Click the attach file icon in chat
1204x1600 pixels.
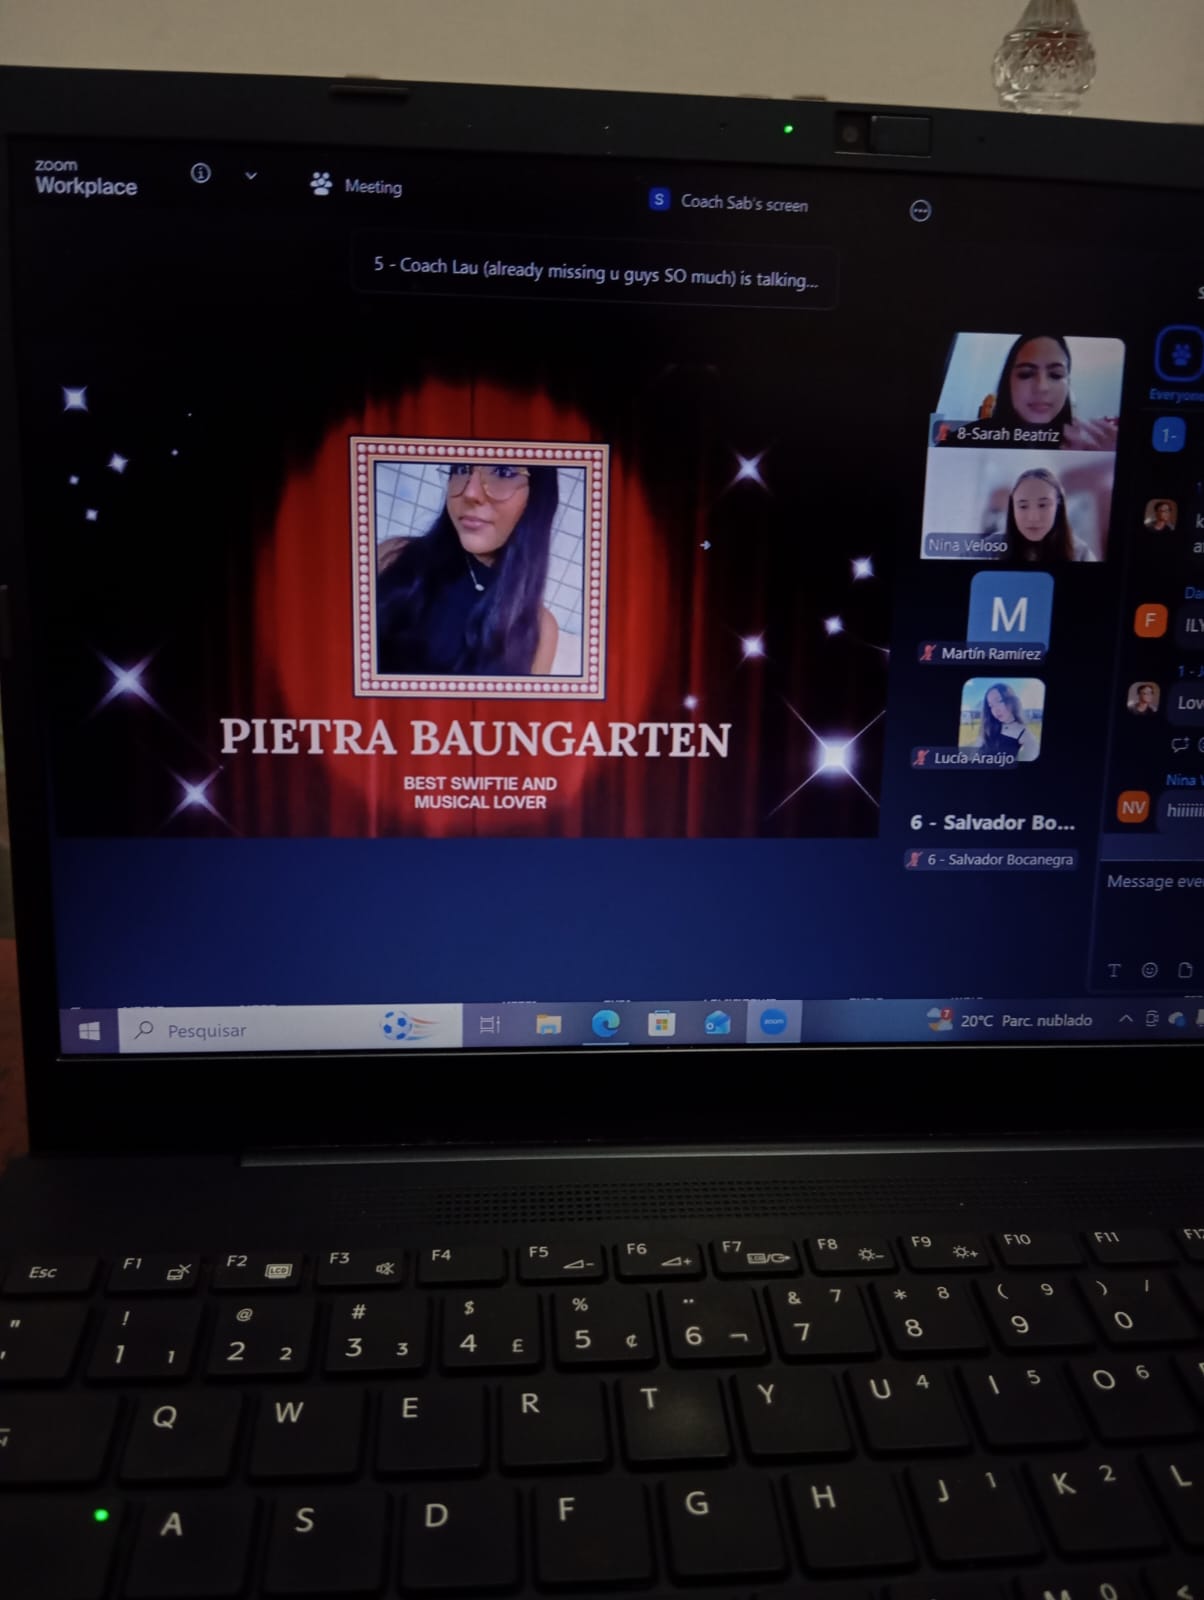pos(1185,970)
